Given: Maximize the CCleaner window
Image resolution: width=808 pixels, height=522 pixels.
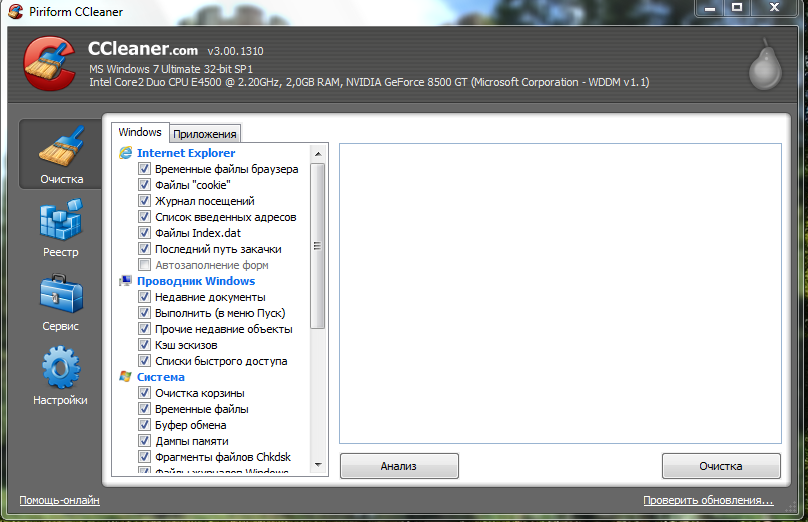Looking at the screenshot, I should [737, 8].
